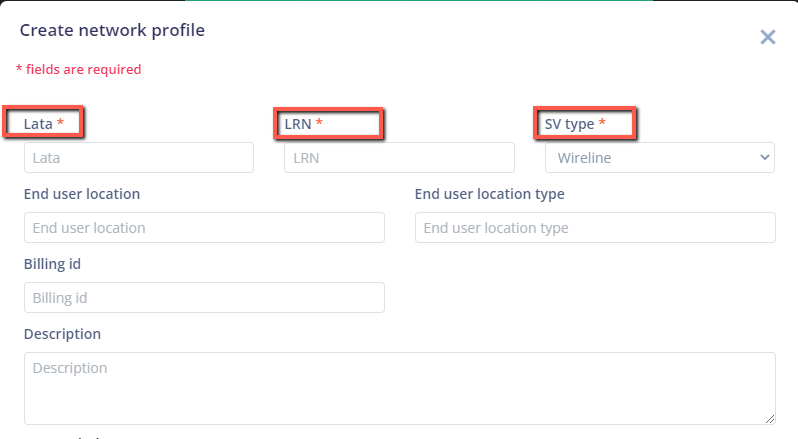Click the red fields are required notice
798x439 pixels.
[79, 70]
